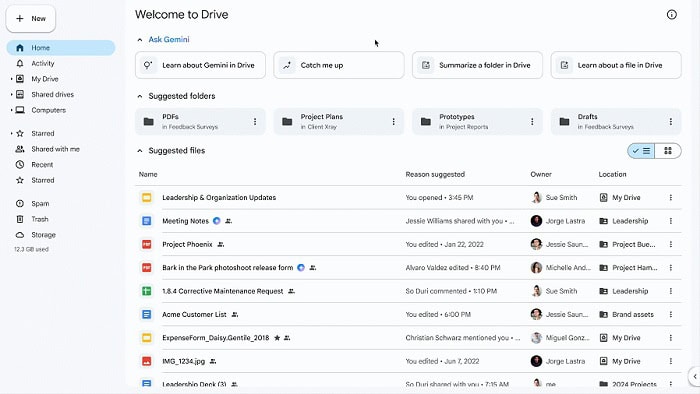Open the Meeting Notes document

[x=185, y=221]
